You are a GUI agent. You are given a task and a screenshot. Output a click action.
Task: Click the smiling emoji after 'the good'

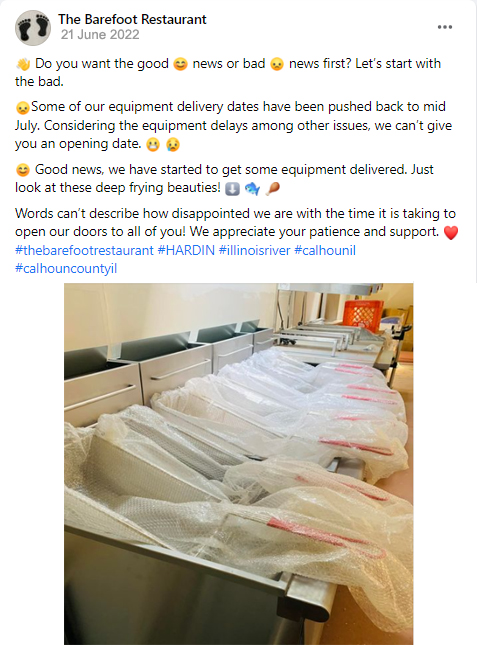[180, 64]
